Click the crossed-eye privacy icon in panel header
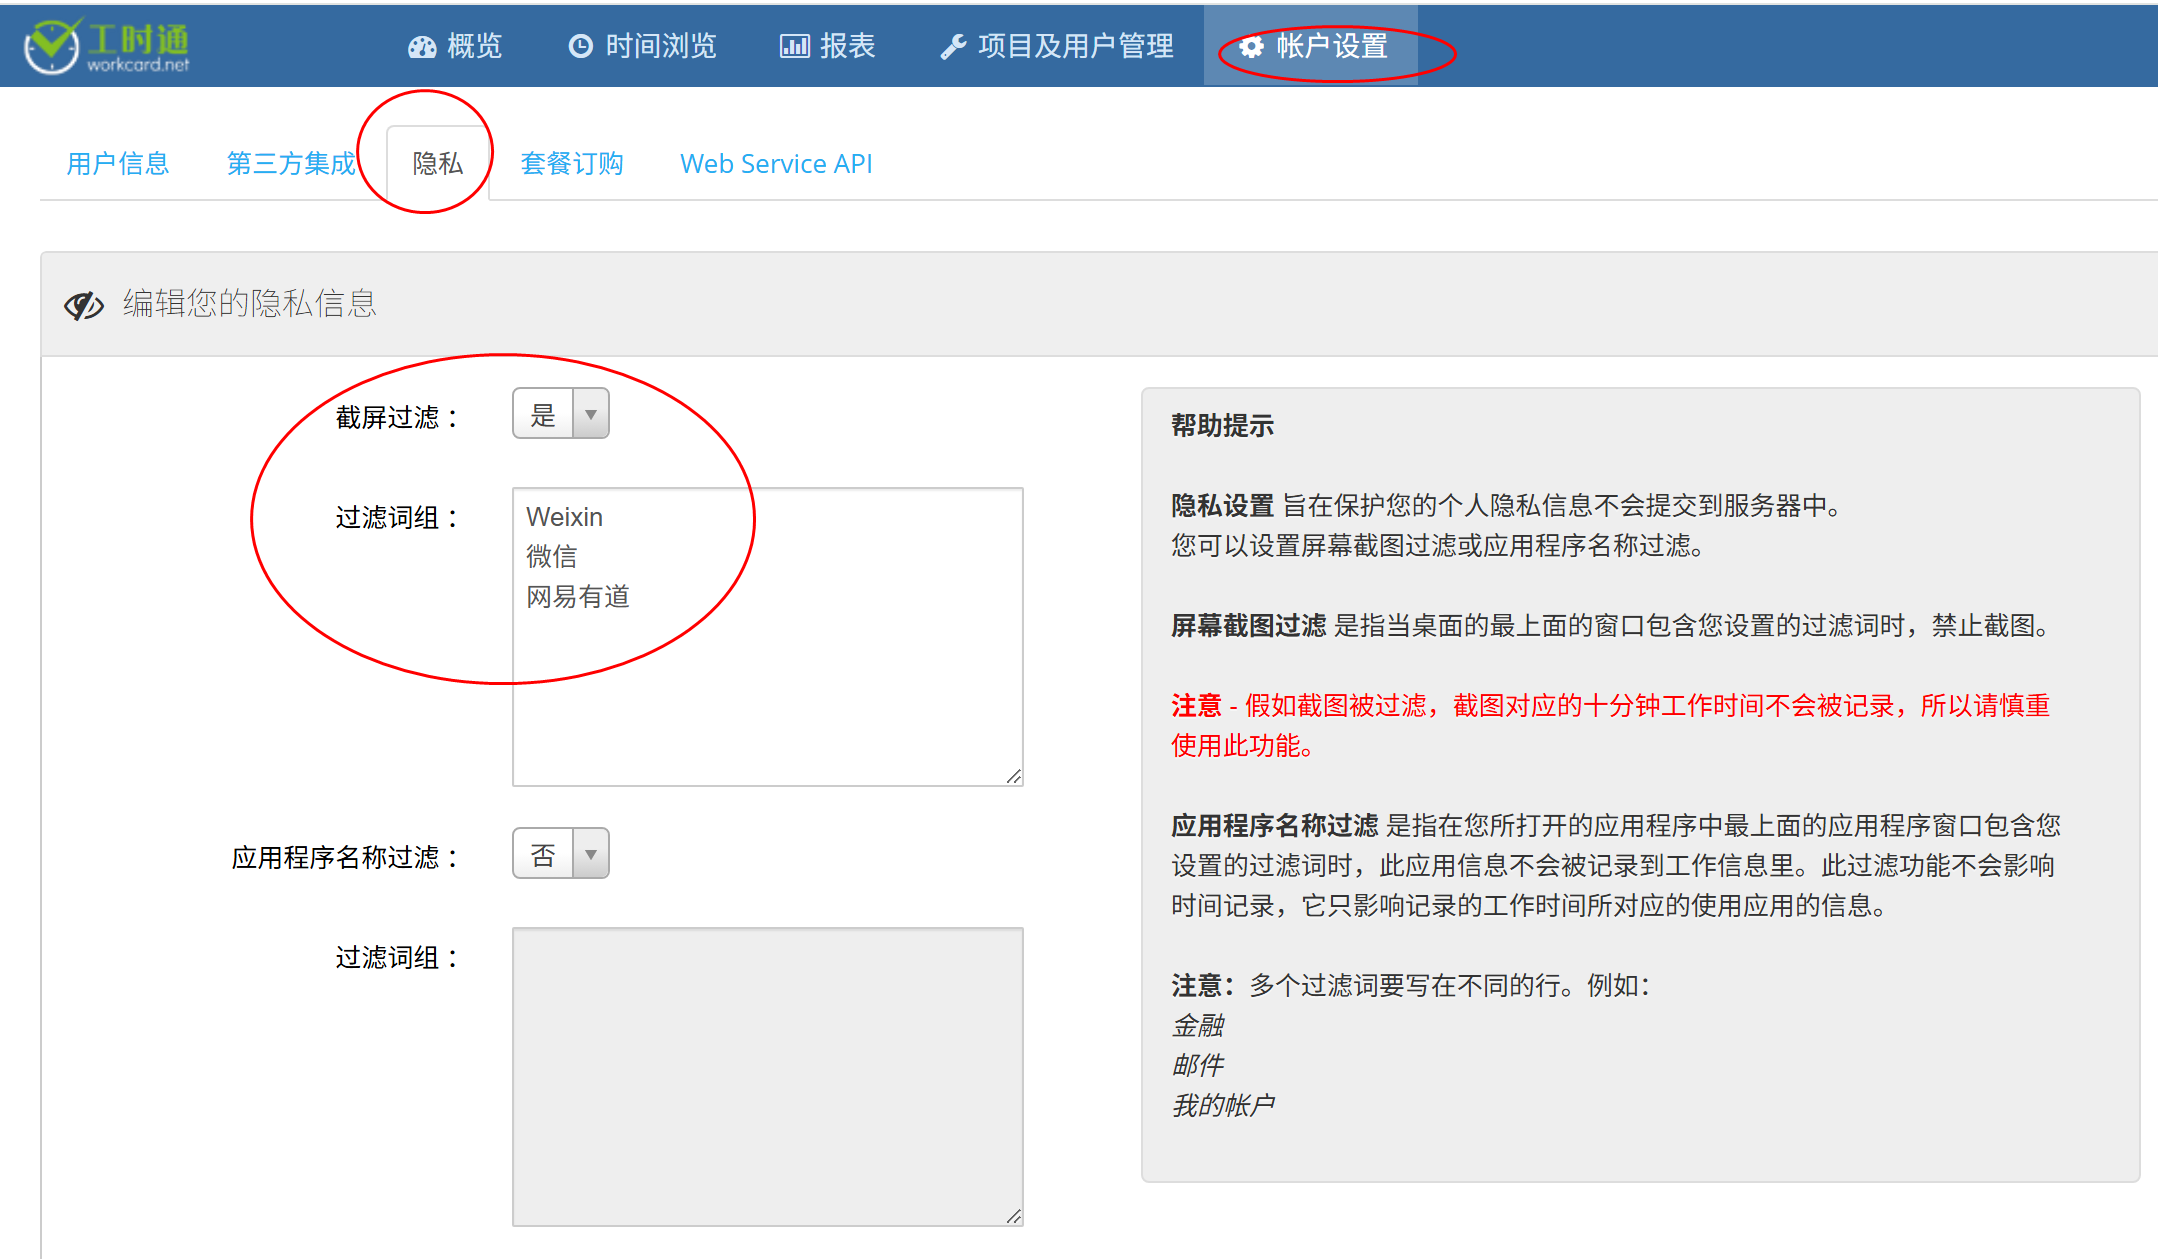The image size is (2158, 1259). pyautogui.click(x=84, y=305)
